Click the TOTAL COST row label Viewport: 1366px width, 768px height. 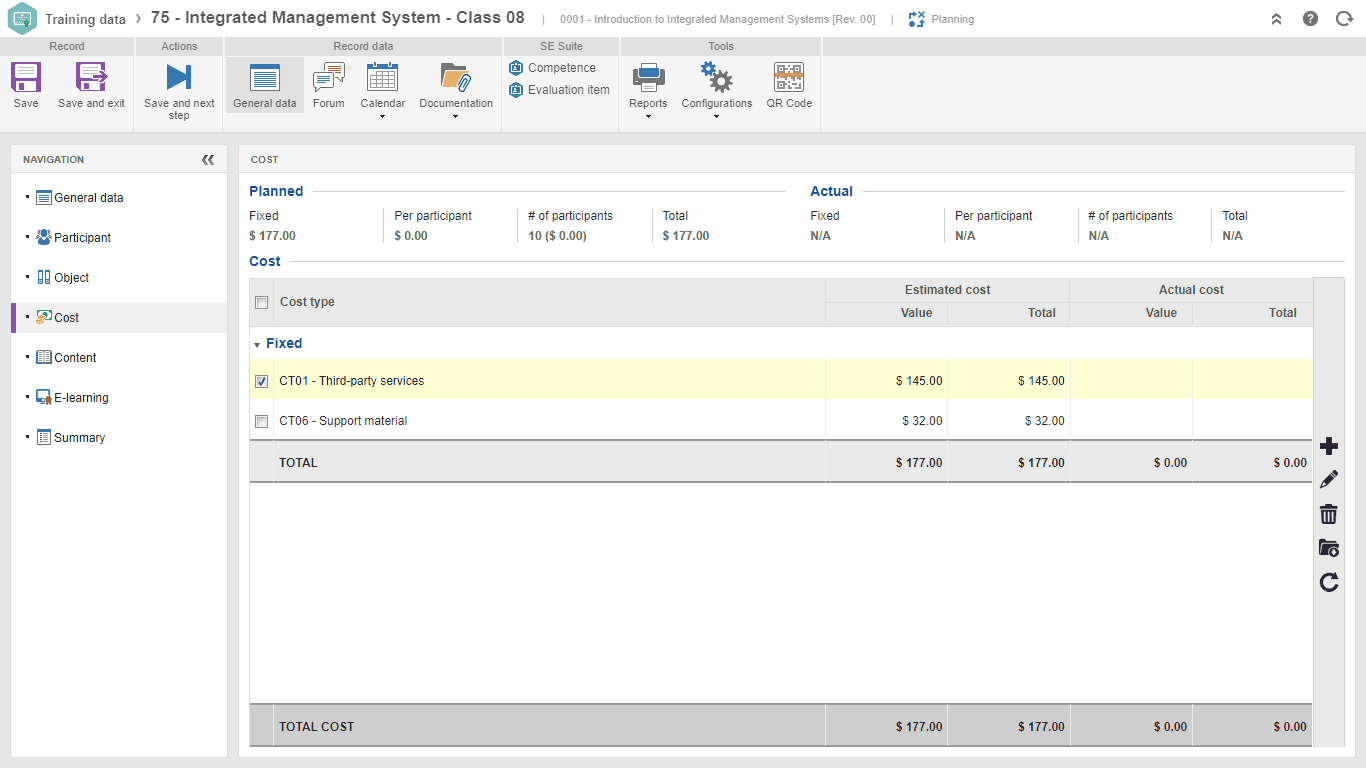click(x=317, y=727)
